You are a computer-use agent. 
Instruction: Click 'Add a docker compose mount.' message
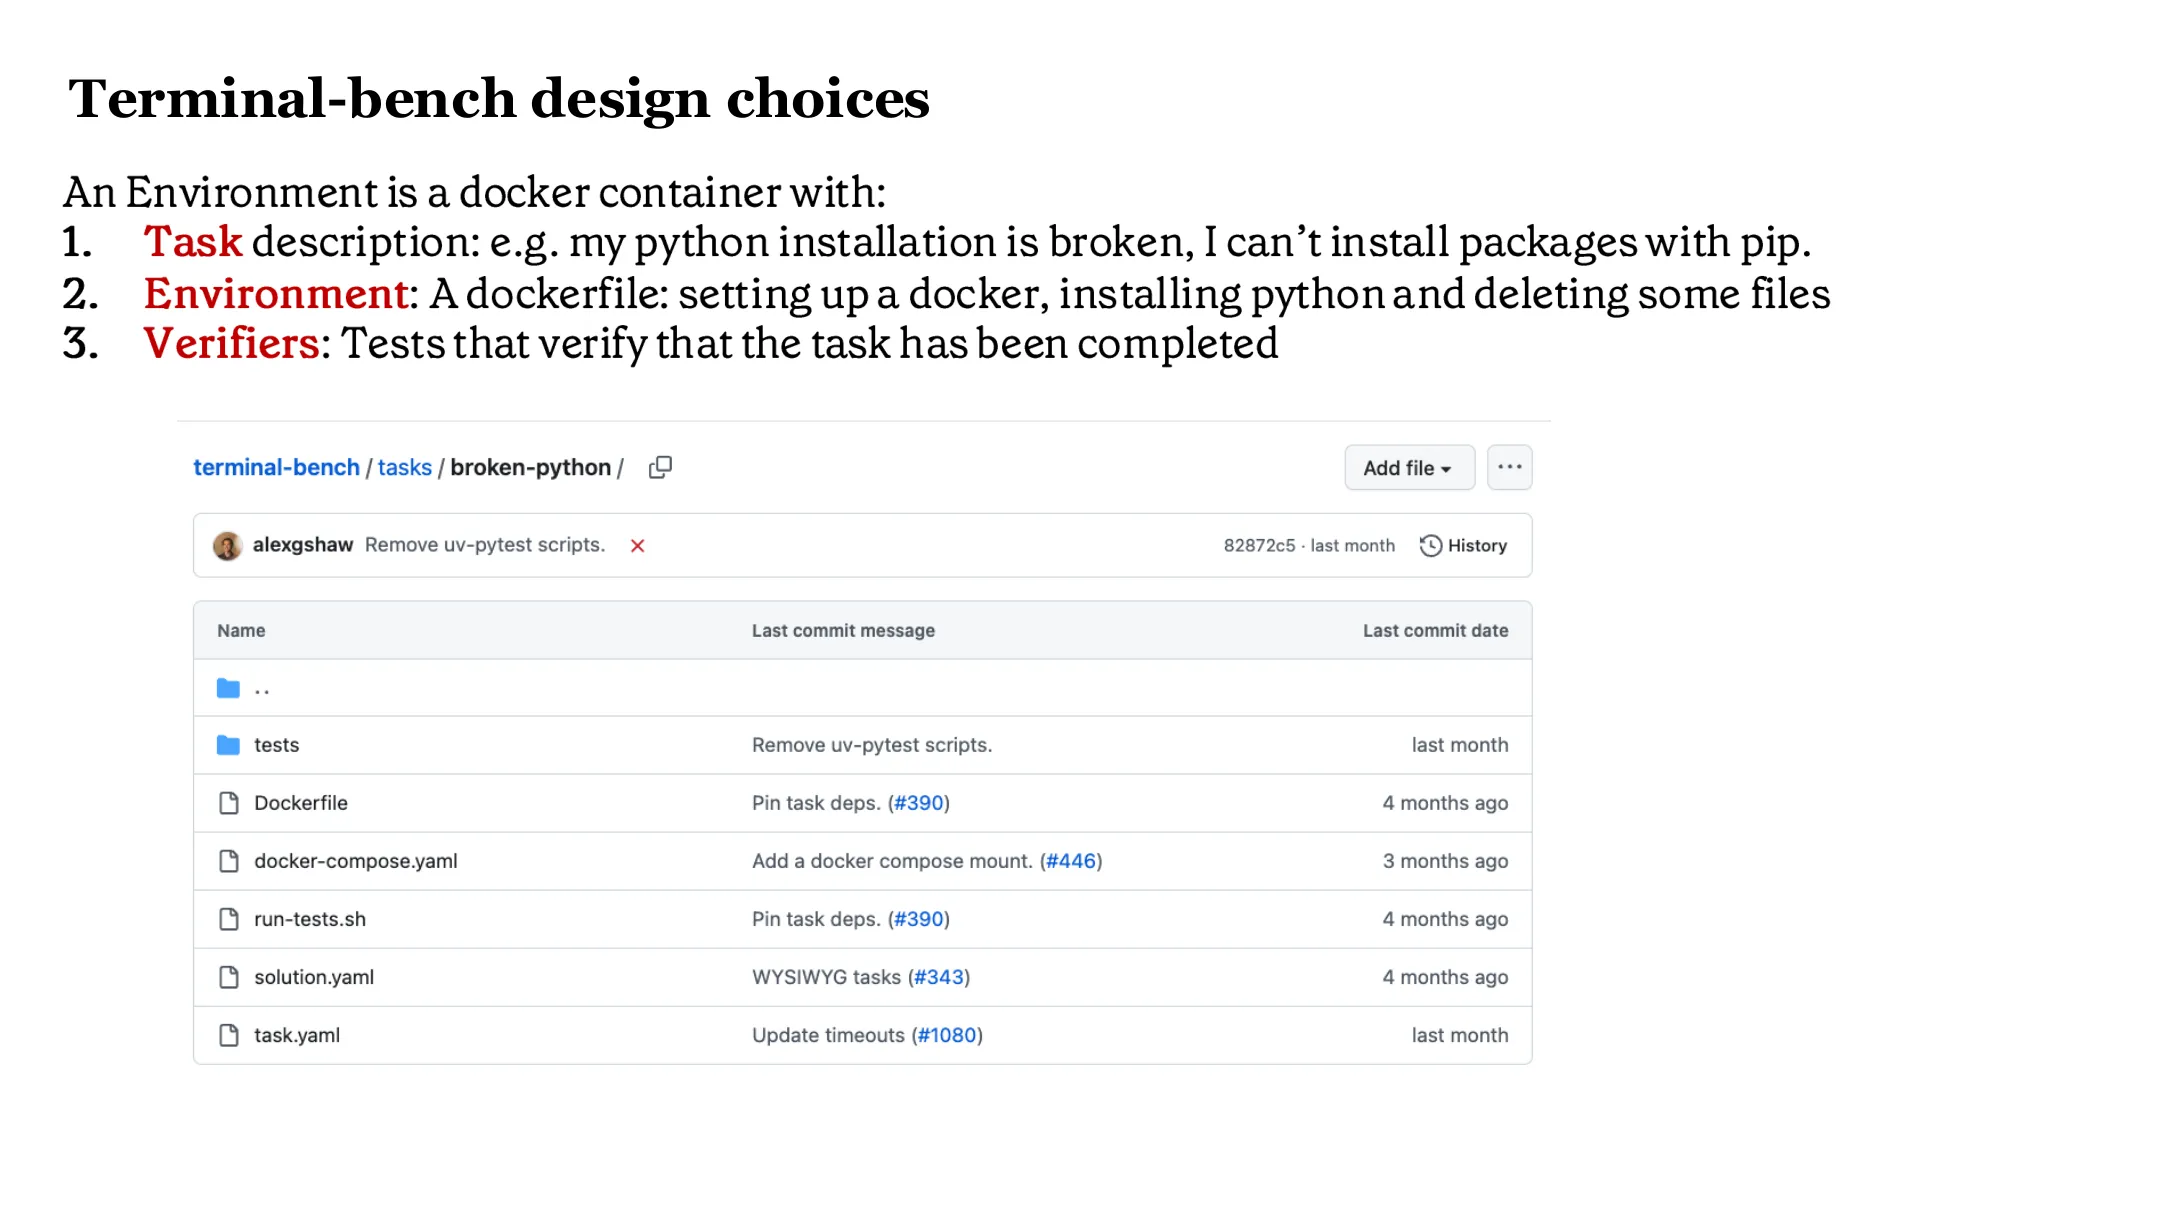click(x=892, y=861)
